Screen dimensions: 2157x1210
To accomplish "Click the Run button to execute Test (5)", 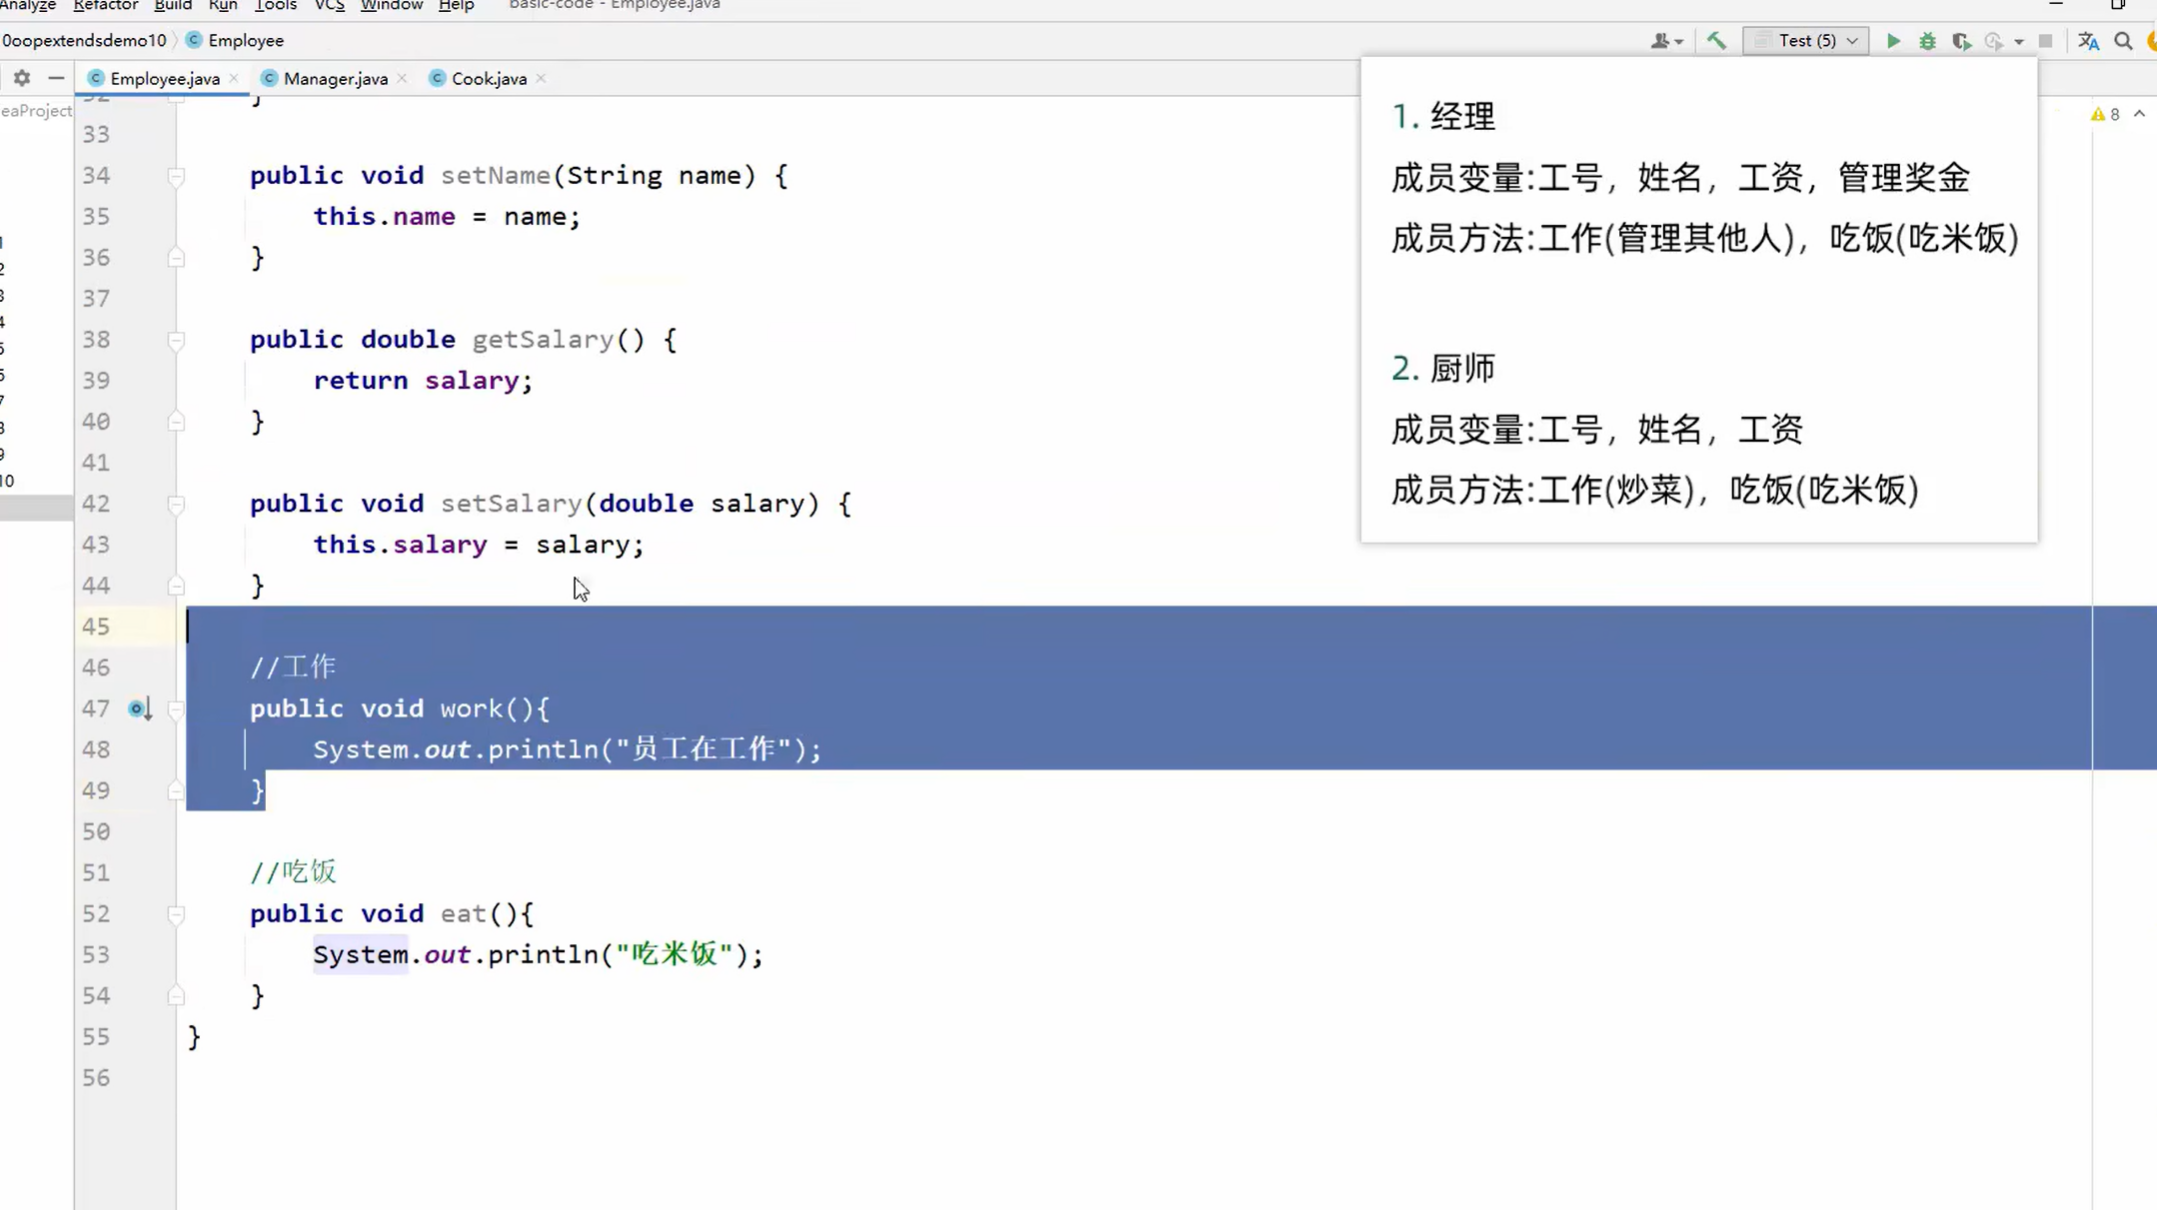I will [x=1893, y=41].
